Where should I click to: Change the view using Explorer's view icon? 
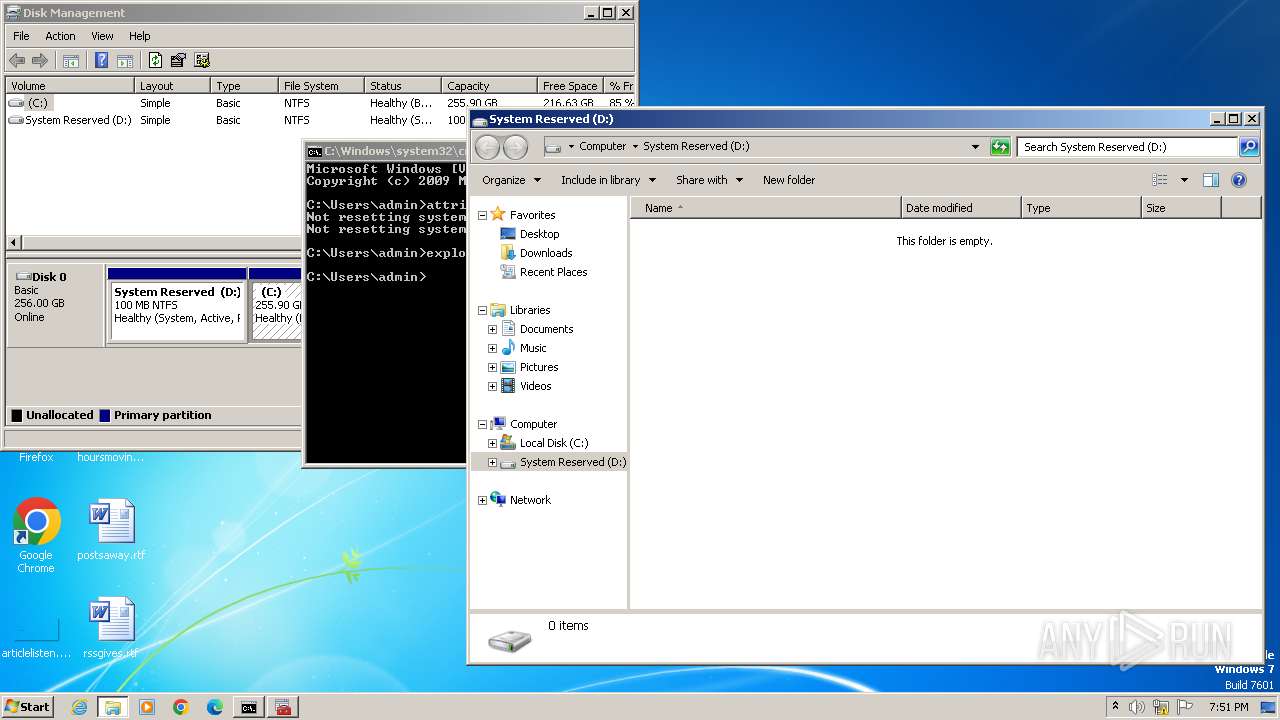tap(1160, 180)
